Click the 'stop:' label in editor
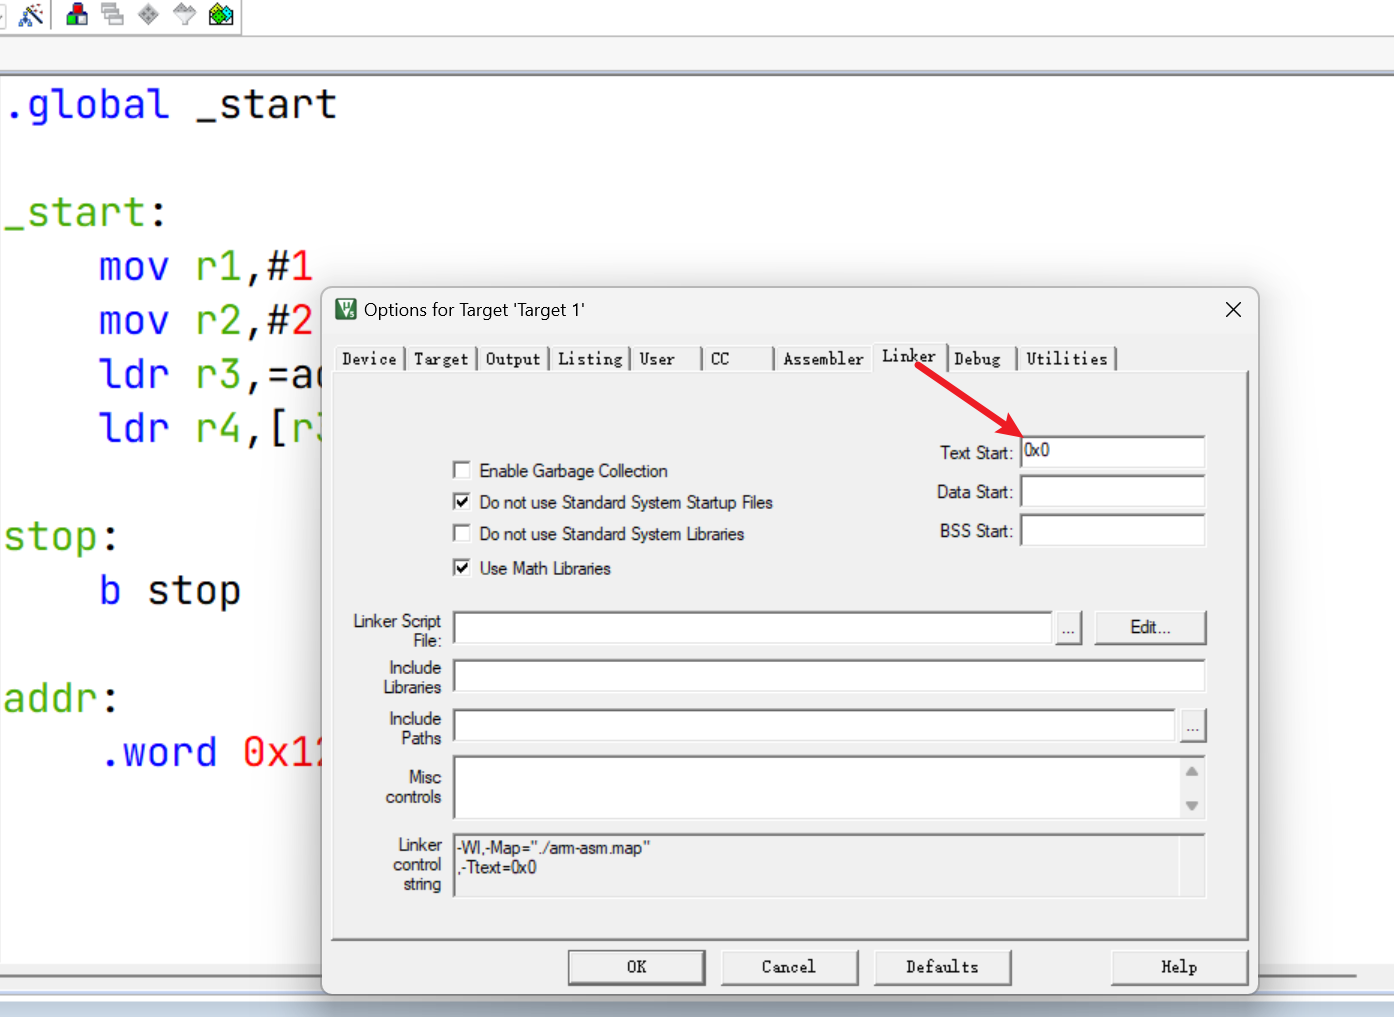The height and width of the screenshot is (1017, 1394). (61, 537)
